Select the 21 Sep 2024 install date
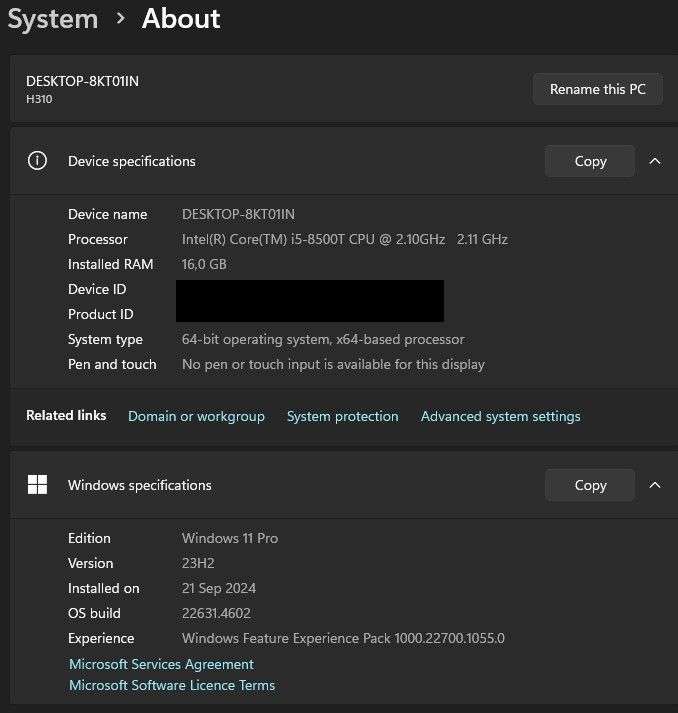Screen dimensions: 678x713 (x=219, y=588)
